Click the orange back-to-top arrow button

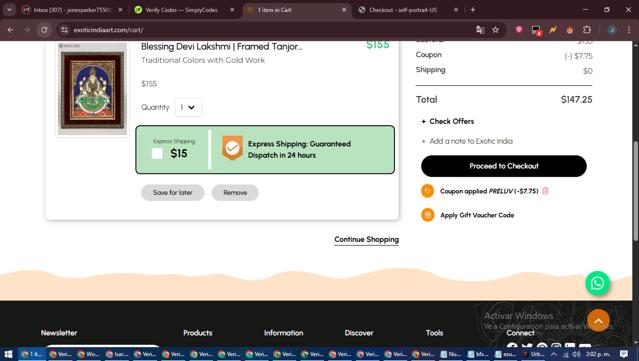point(598,321)
